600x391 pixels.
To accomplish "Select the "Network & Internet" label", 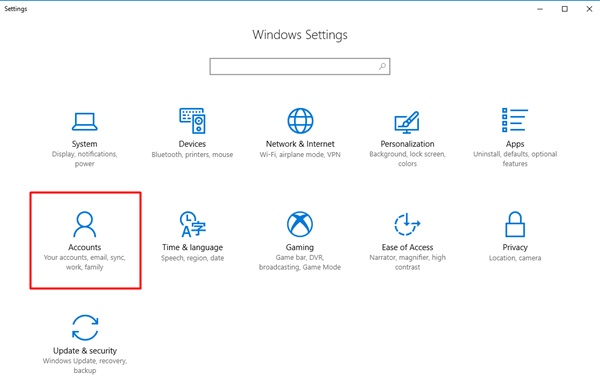I will tap(300, 144).
